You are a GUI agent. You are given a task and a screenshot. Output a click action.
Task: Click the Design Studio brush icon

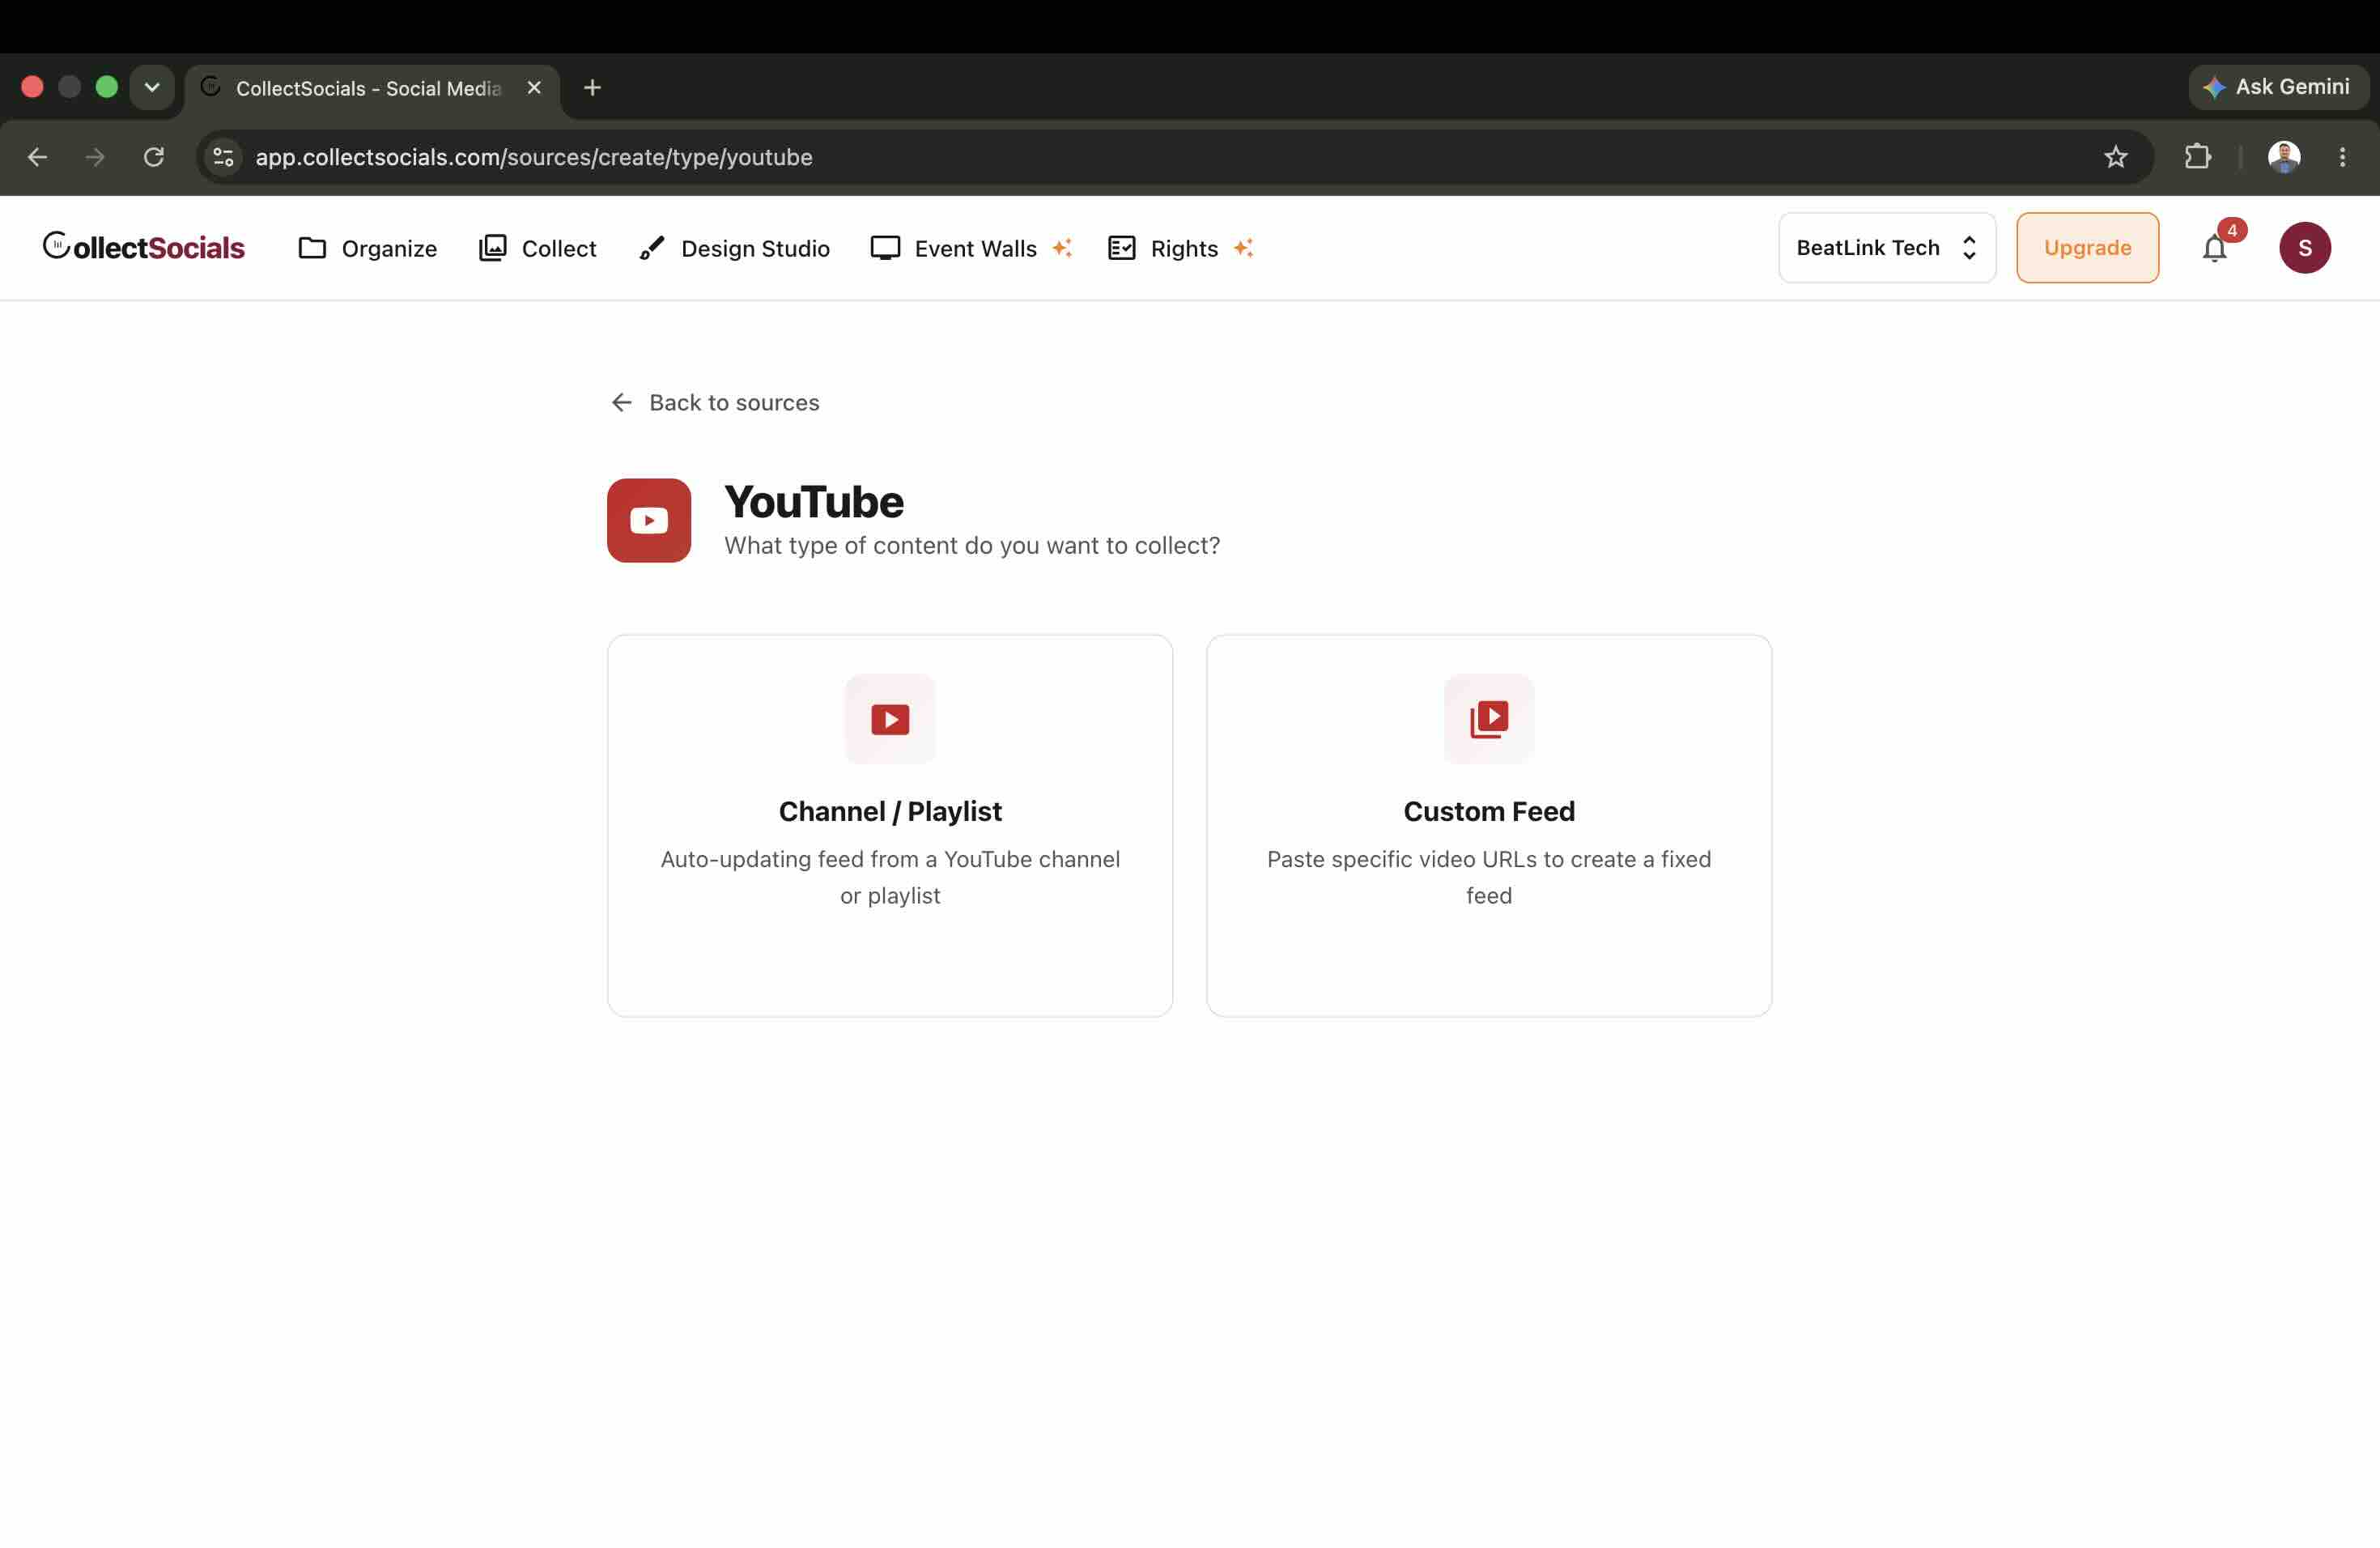click(x=652, y=248)
